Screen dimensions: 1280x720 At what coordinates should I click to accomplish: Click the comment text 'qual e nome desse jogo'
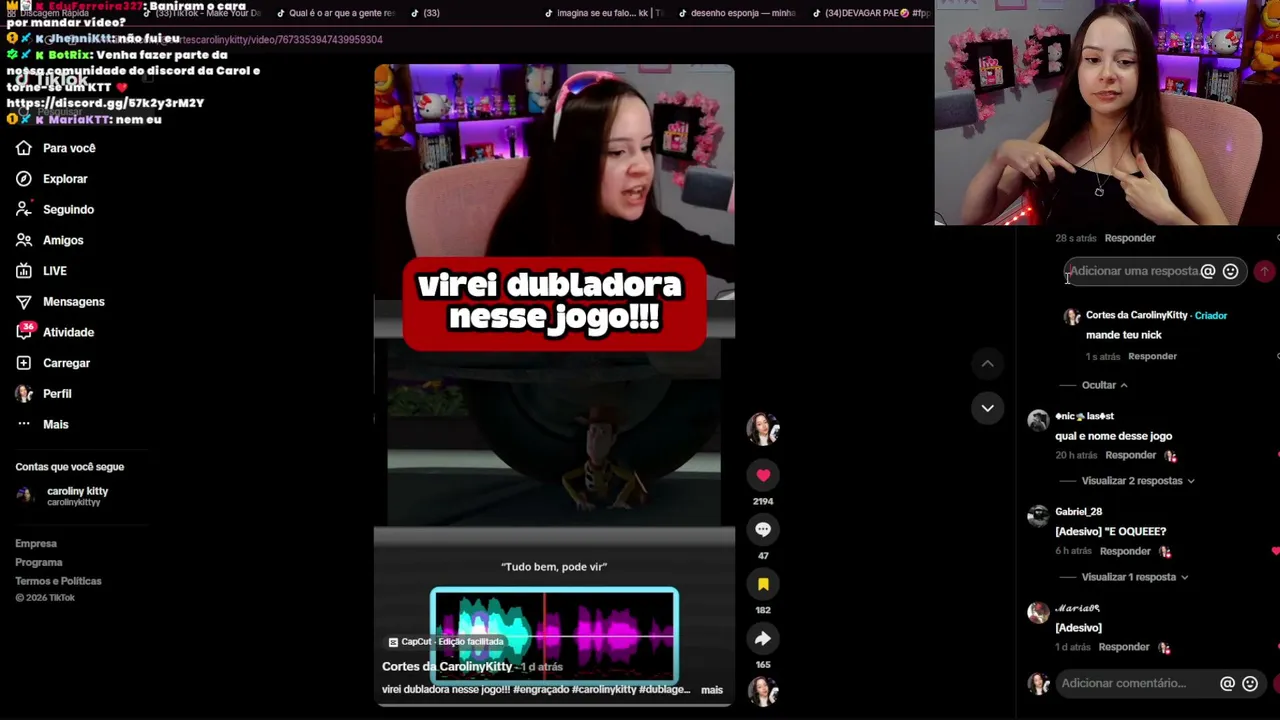pos(1113,436)
